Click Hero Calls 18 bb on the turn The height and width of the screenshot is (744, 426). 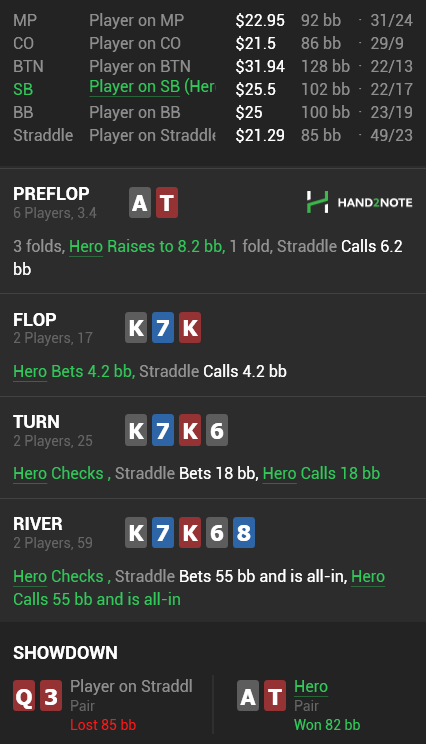pos(321,473)
